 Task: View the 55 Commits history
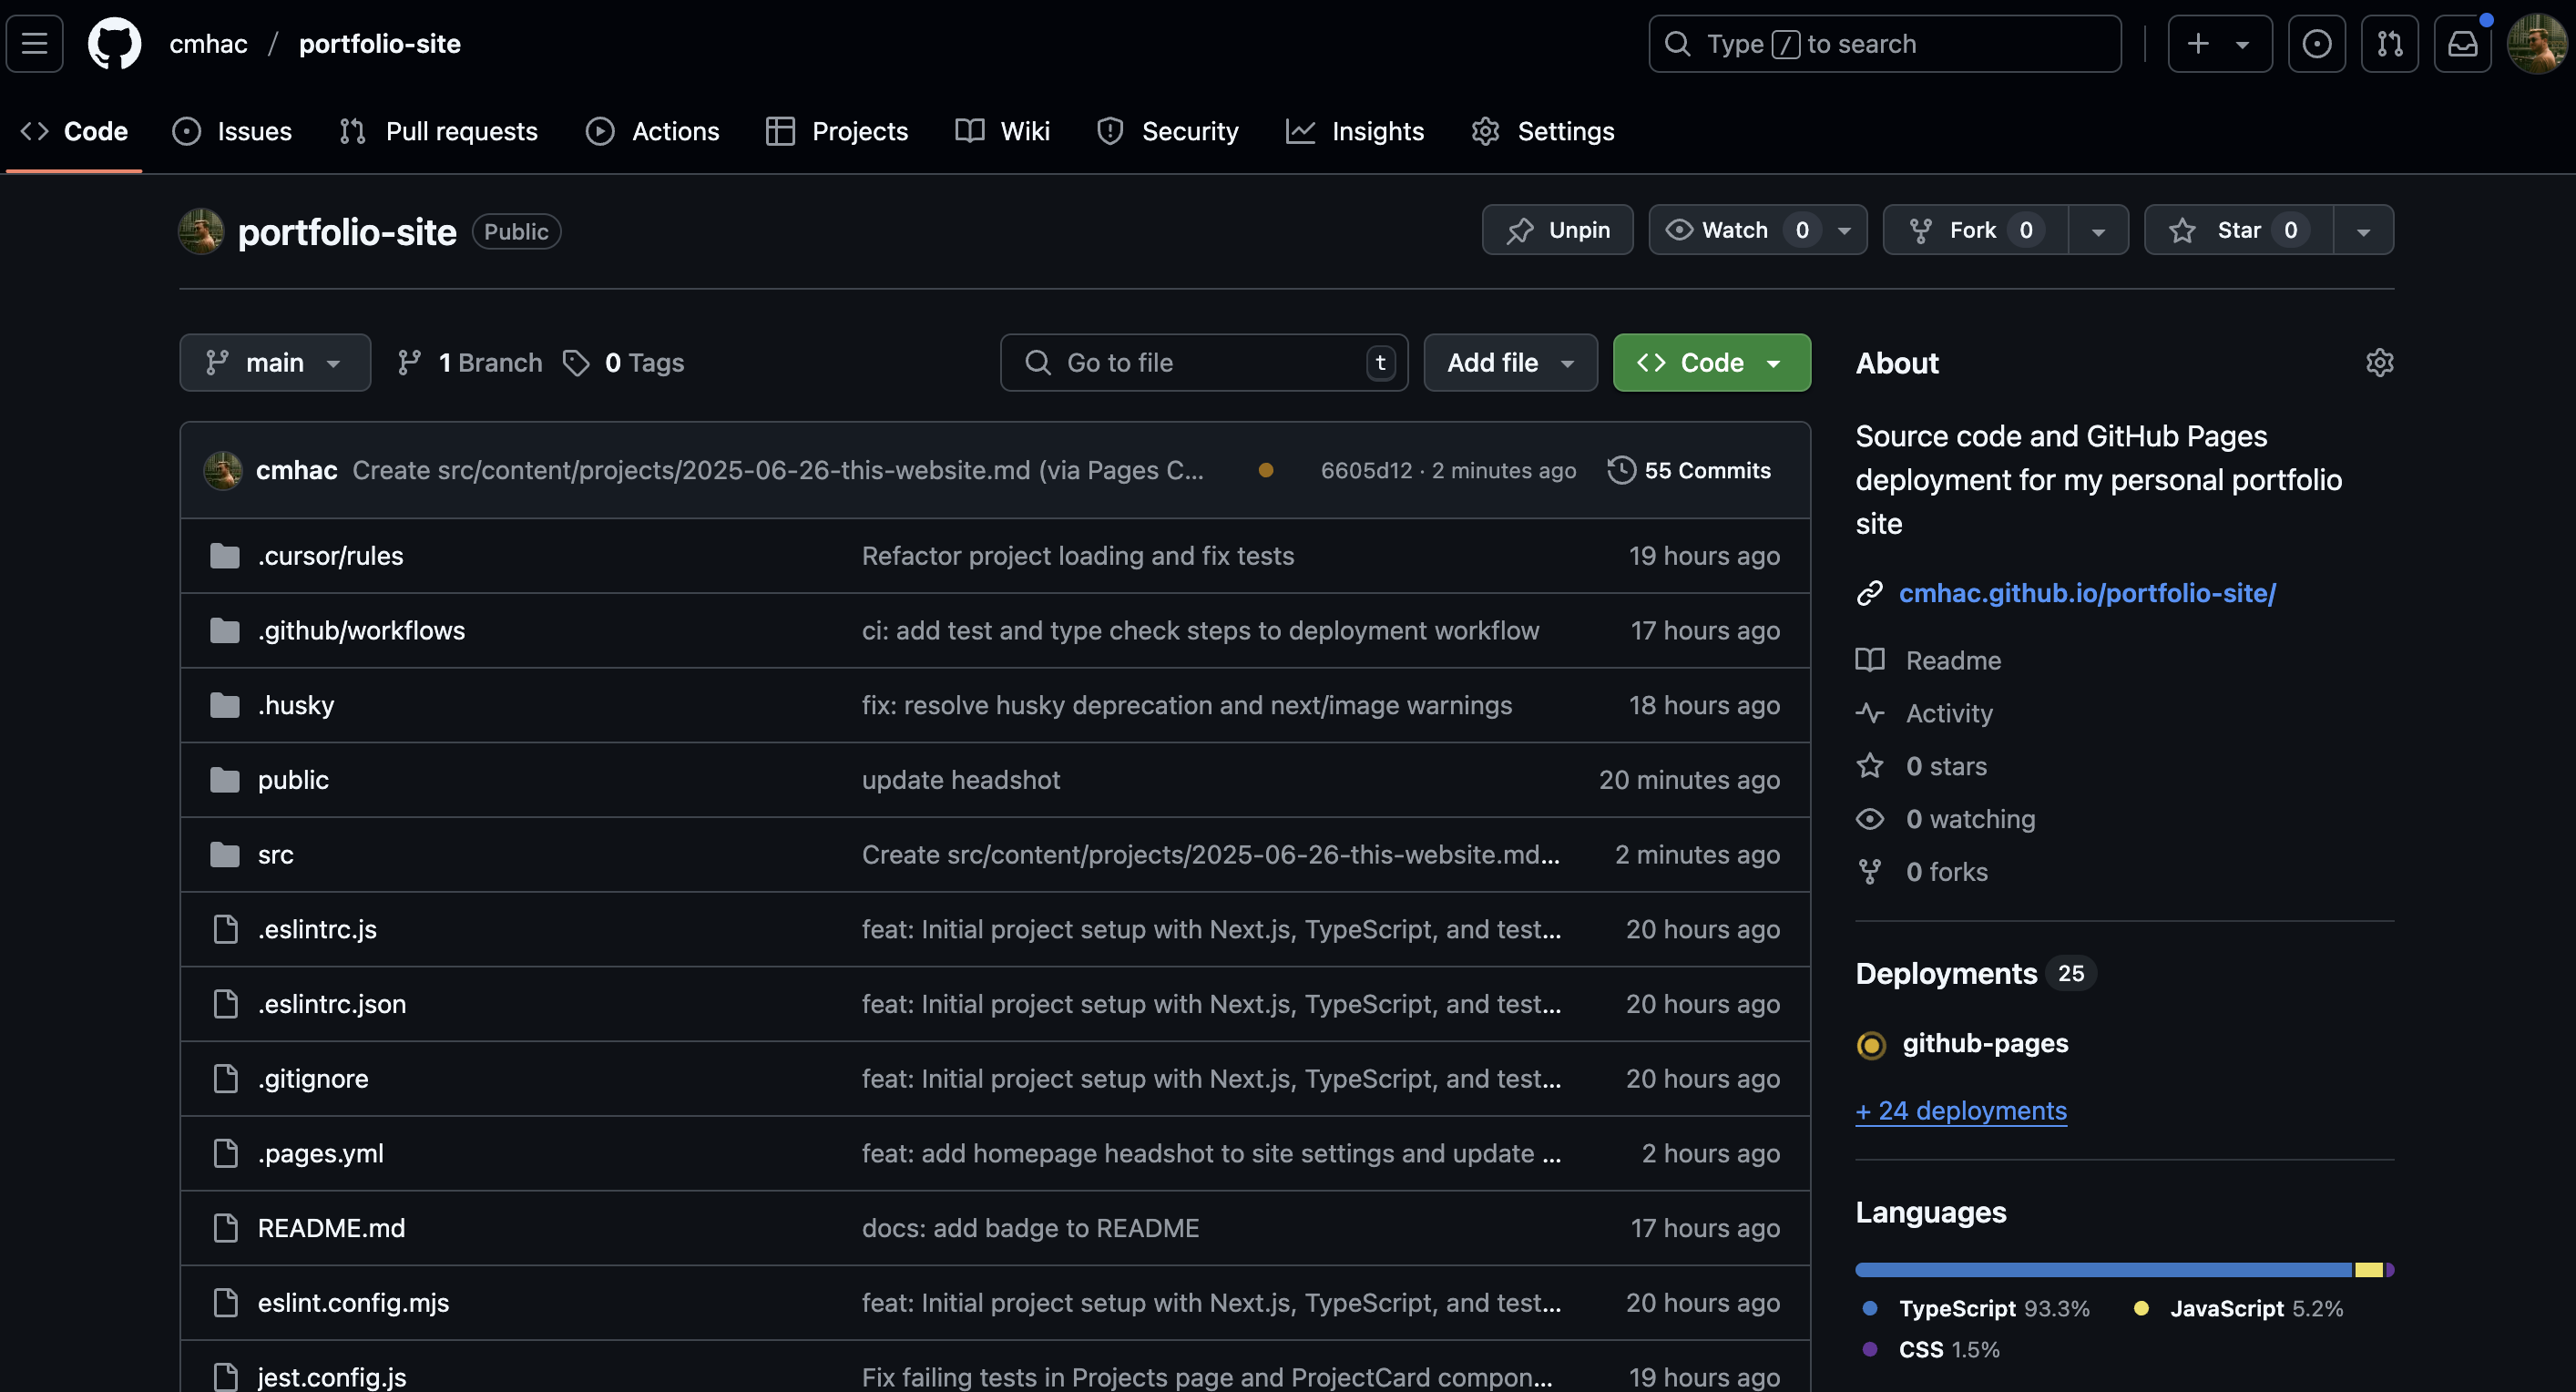pyautogui.click(x=1689, y=470)
